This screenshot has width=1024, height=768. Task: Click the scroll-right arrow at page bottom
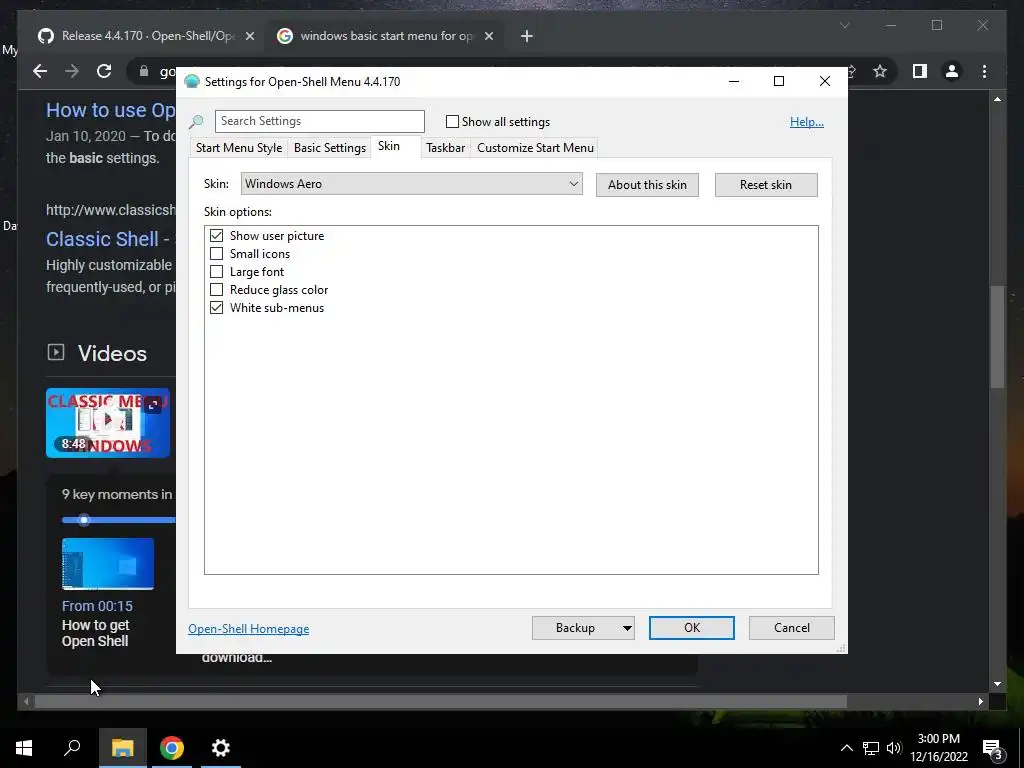(980, 701)
